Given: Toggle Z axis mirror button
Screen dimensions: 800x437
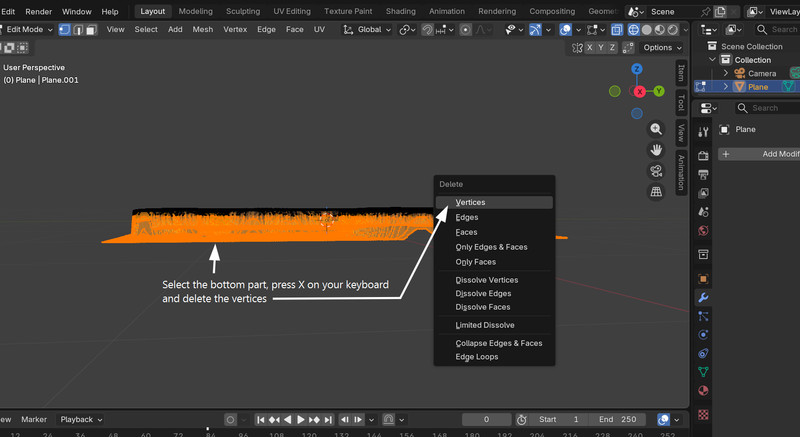Looking at the screenshot, I should click(x=612, y=47).
